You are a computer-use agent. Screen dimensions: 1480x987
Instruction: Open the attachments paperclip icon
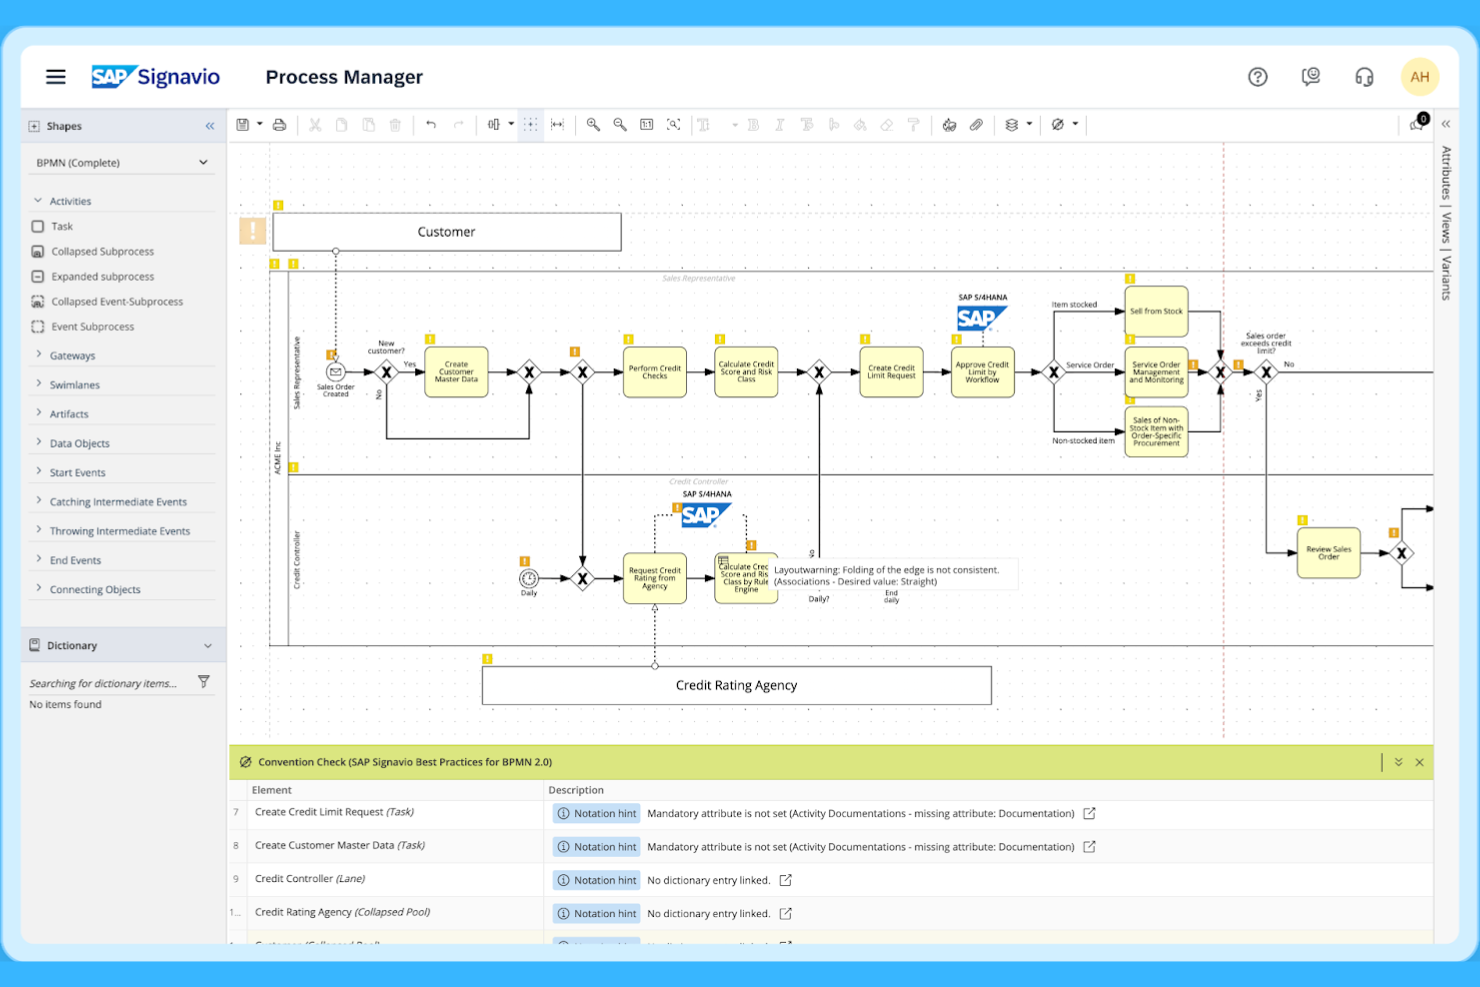[976, 124]
